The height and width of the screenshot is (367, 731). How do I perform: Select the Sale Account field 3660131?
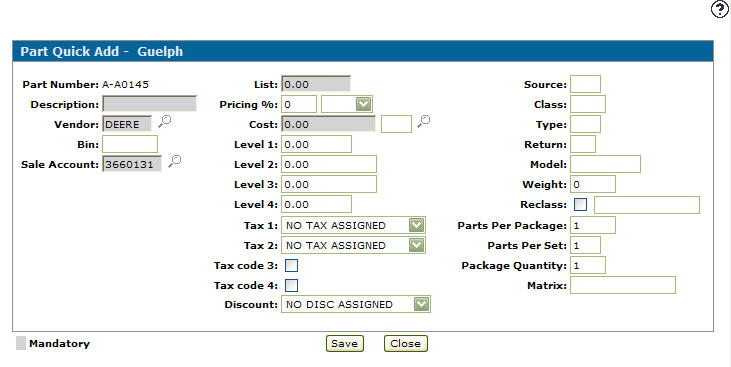tap(132, 164)
